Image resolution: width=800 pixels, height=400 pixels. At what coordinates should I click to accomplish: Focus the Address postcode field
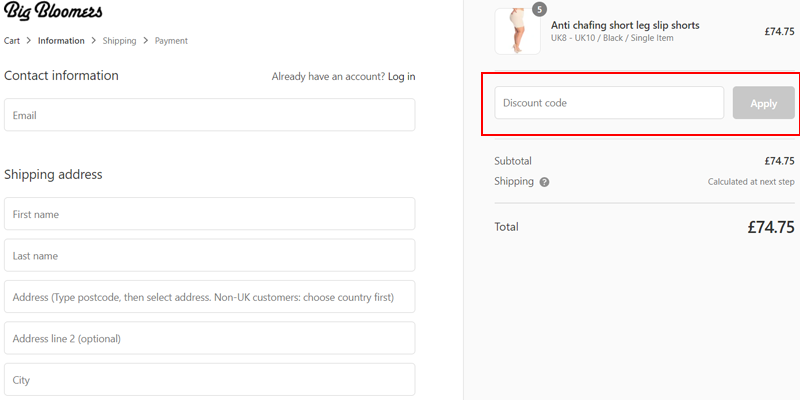210,296
